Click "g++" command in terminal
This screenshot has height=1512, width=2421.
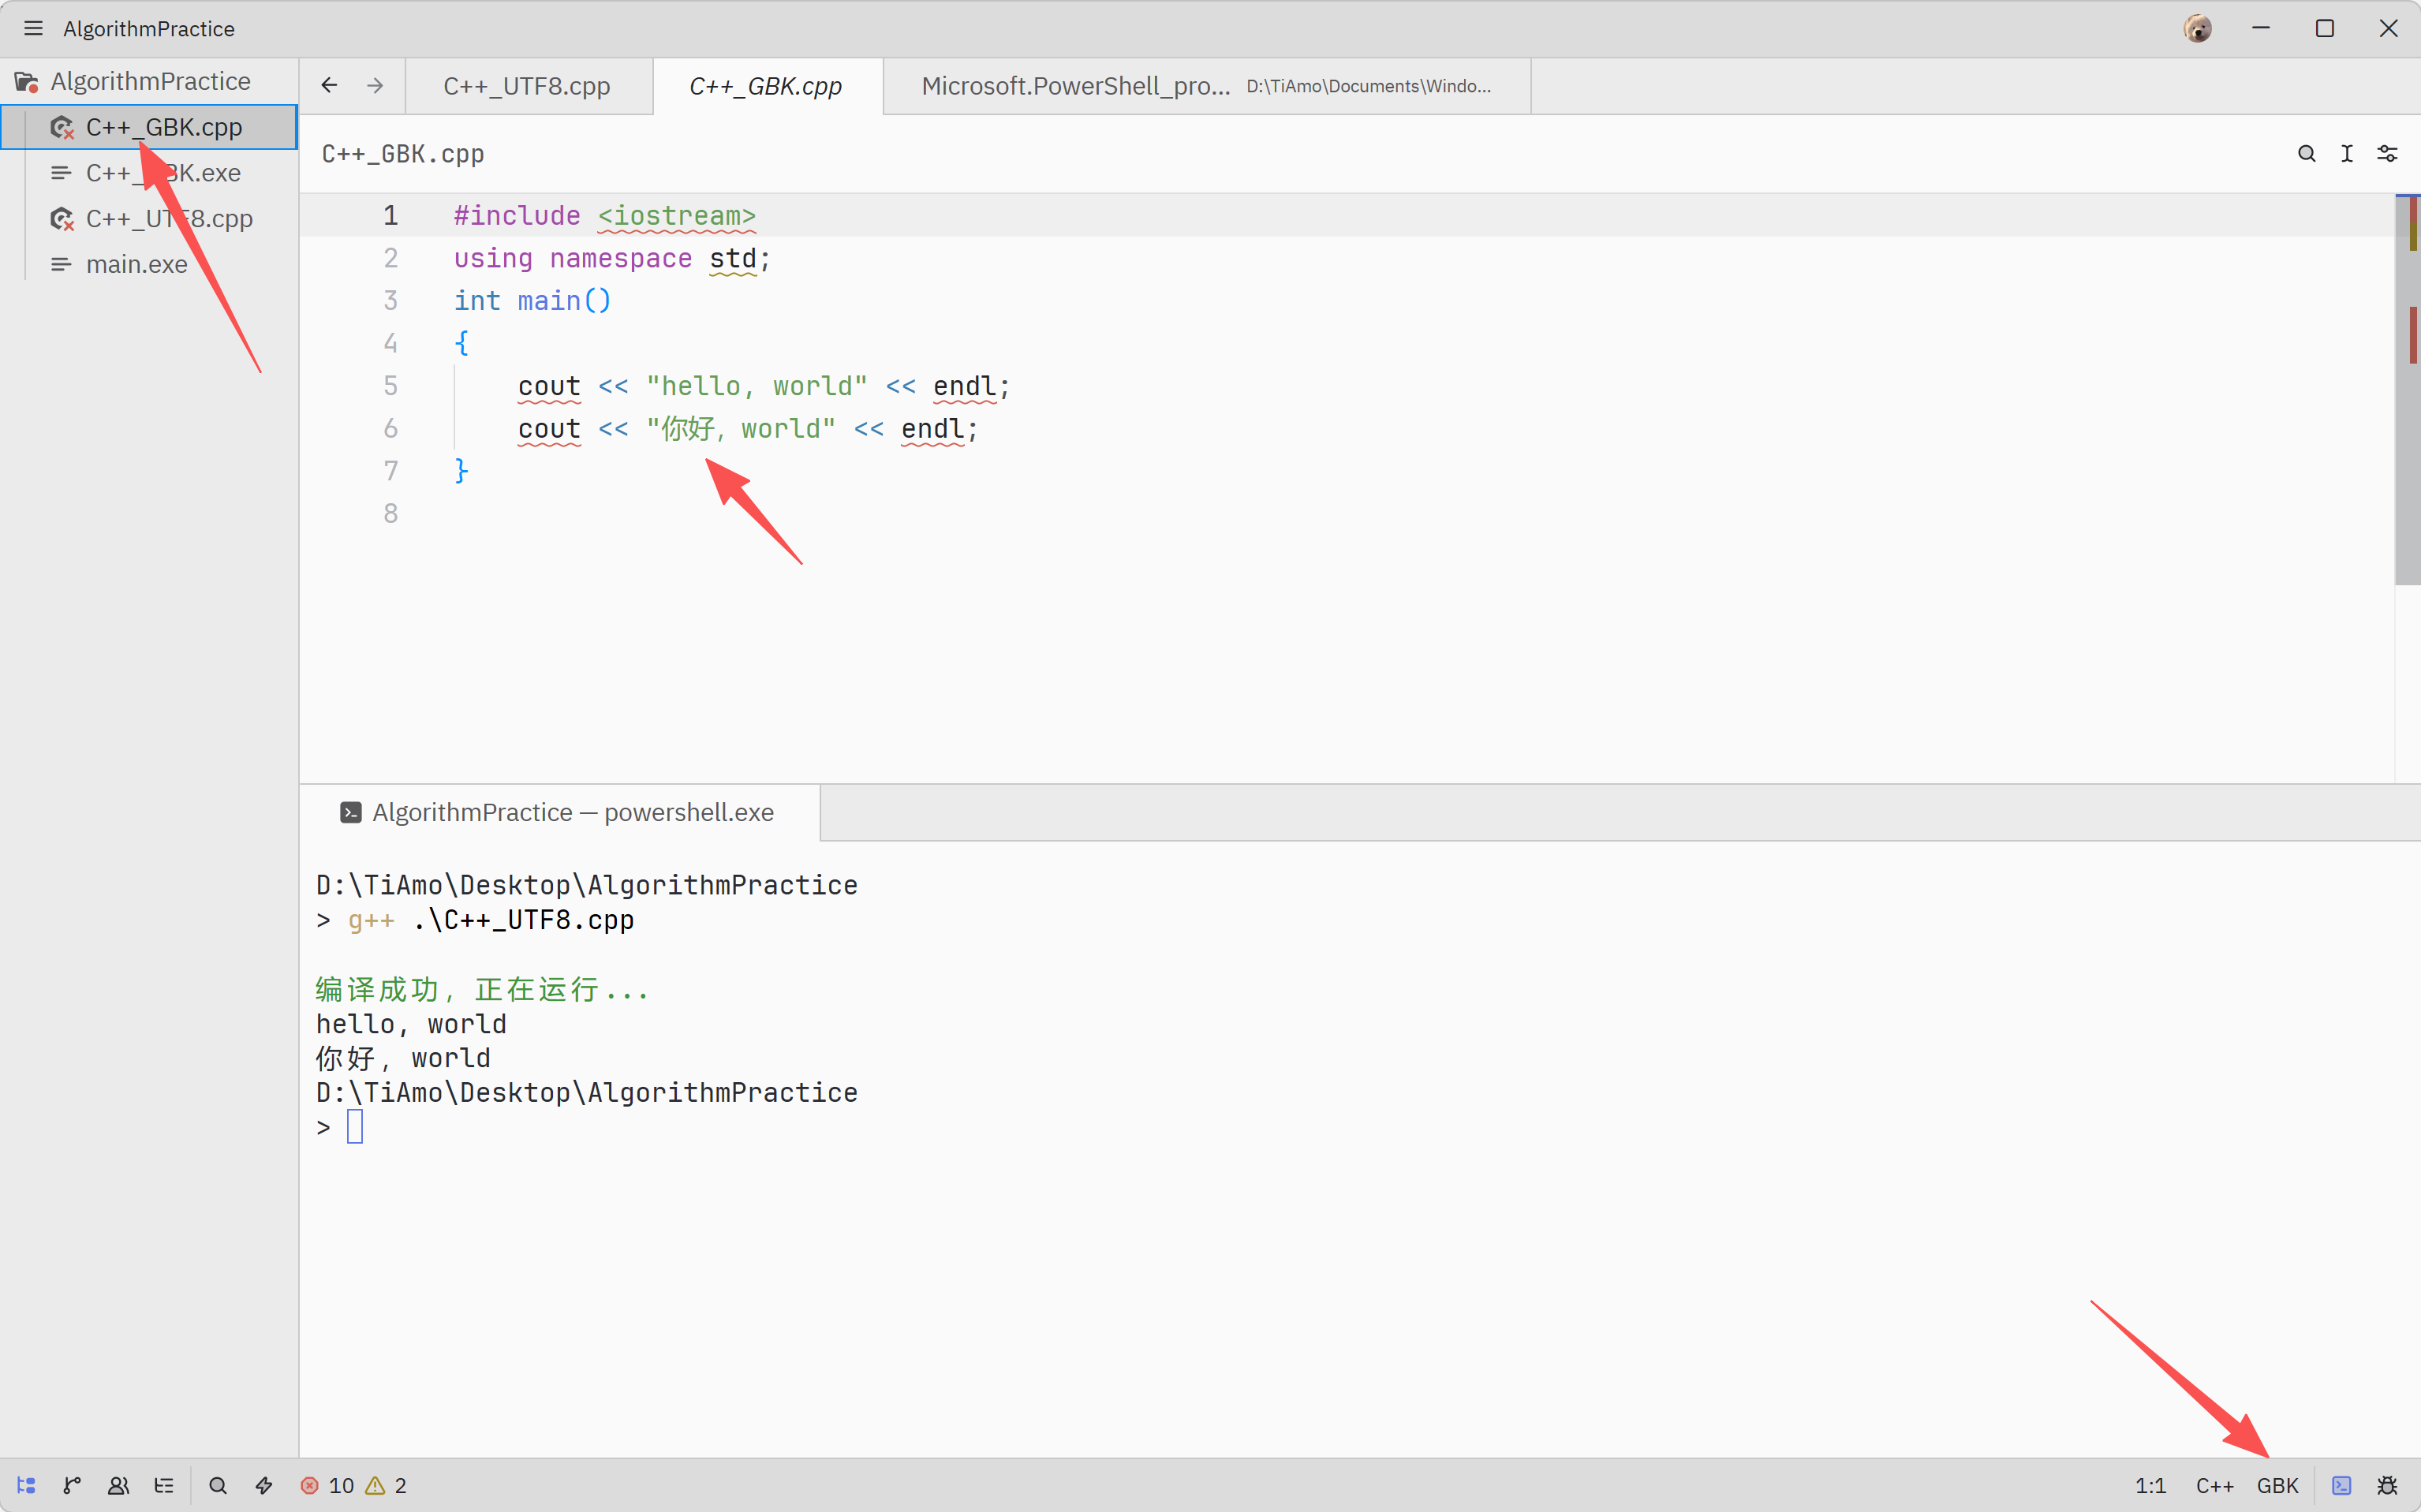(371, 920)
